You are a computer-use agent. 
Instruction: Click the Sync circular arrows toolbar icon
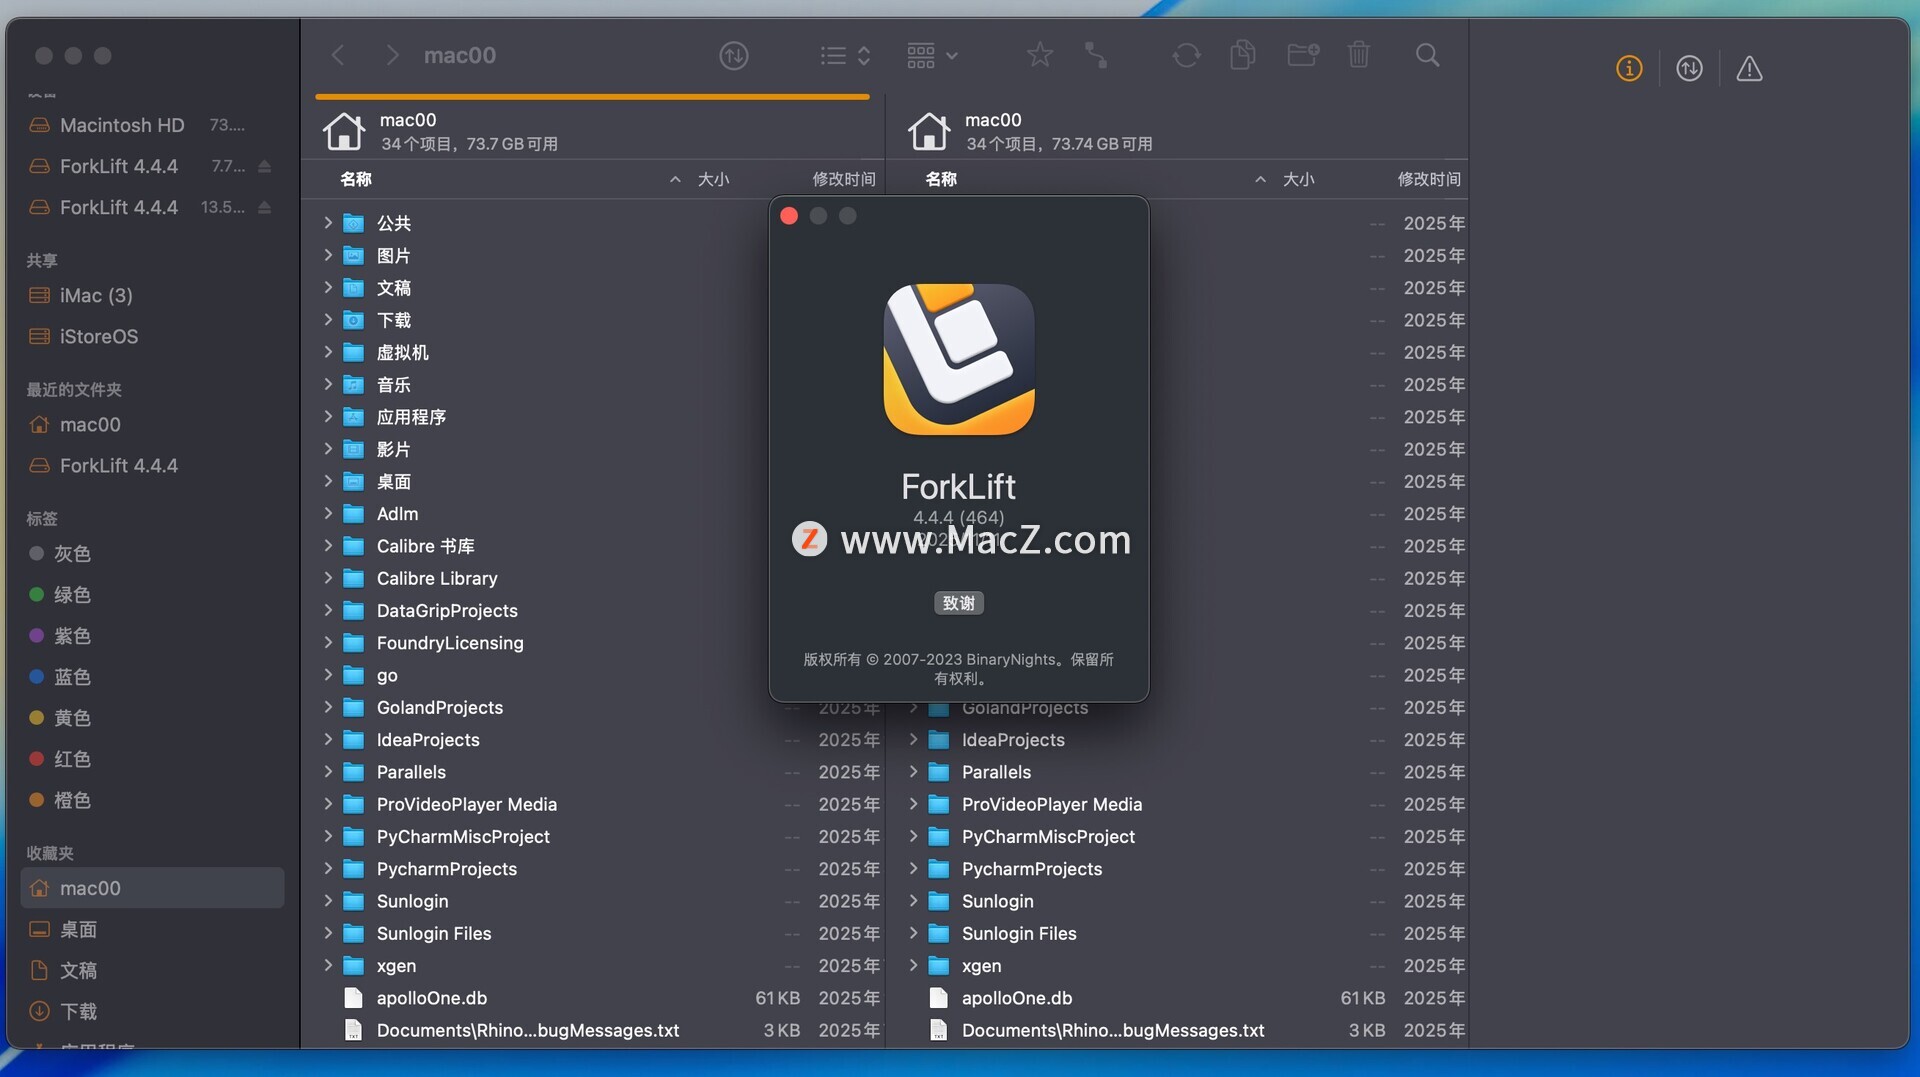pyautogui.click(x=1186, y=55)
